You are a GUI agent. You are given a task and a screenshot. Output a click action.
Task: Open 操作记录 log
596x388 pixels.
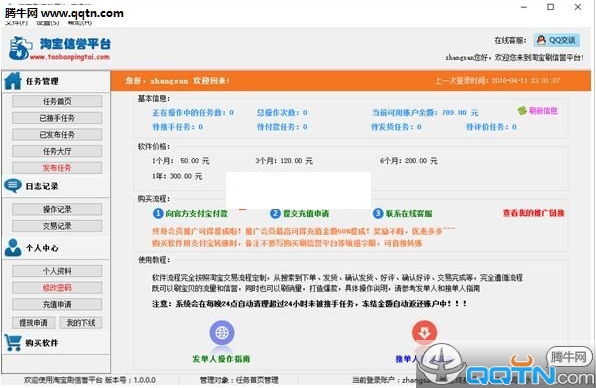click(57, 209)
